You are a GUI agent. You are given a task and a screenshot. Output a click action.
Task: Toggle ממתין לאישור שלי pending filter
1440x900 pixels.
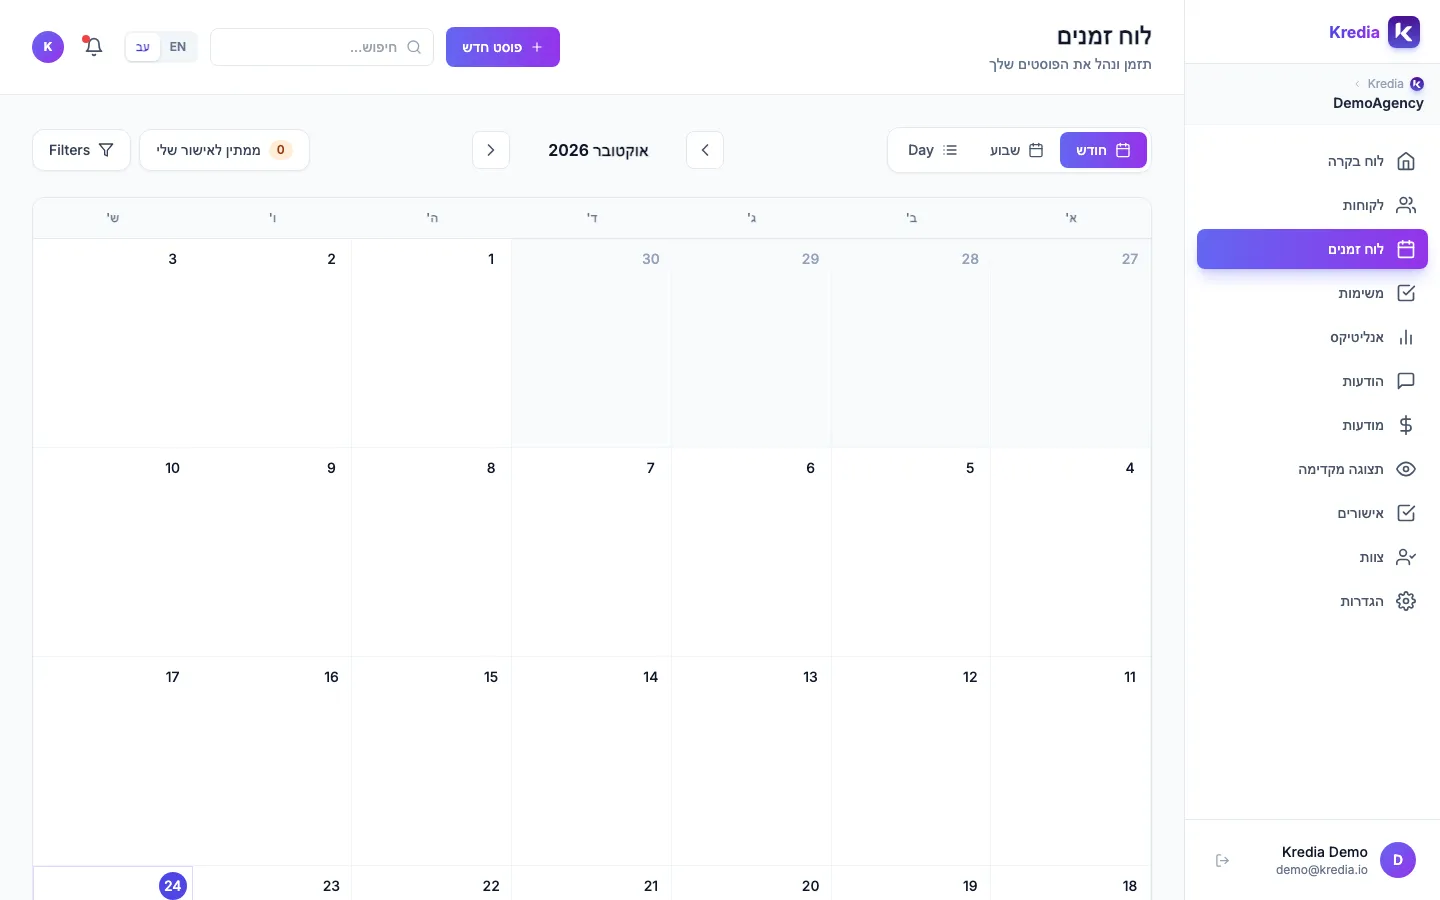[x=224, y=150]
